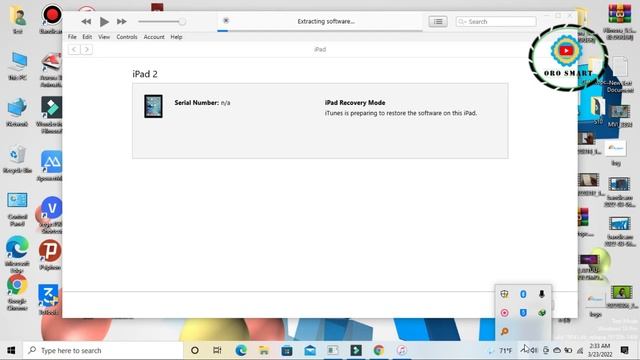Open Task View on the taskbar
This screenshot has height=360, width=640.
point(217,350)
